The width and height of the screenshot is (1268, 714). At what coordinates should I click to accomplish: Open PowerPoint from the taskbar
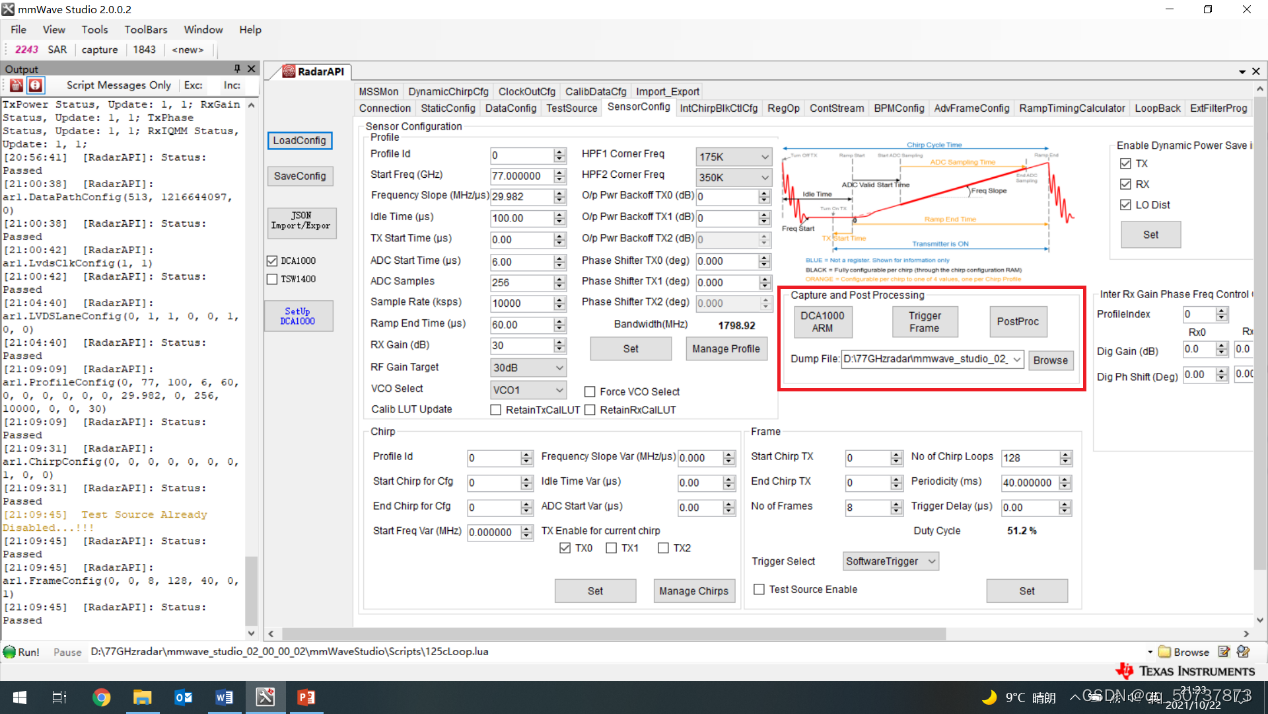306,697
